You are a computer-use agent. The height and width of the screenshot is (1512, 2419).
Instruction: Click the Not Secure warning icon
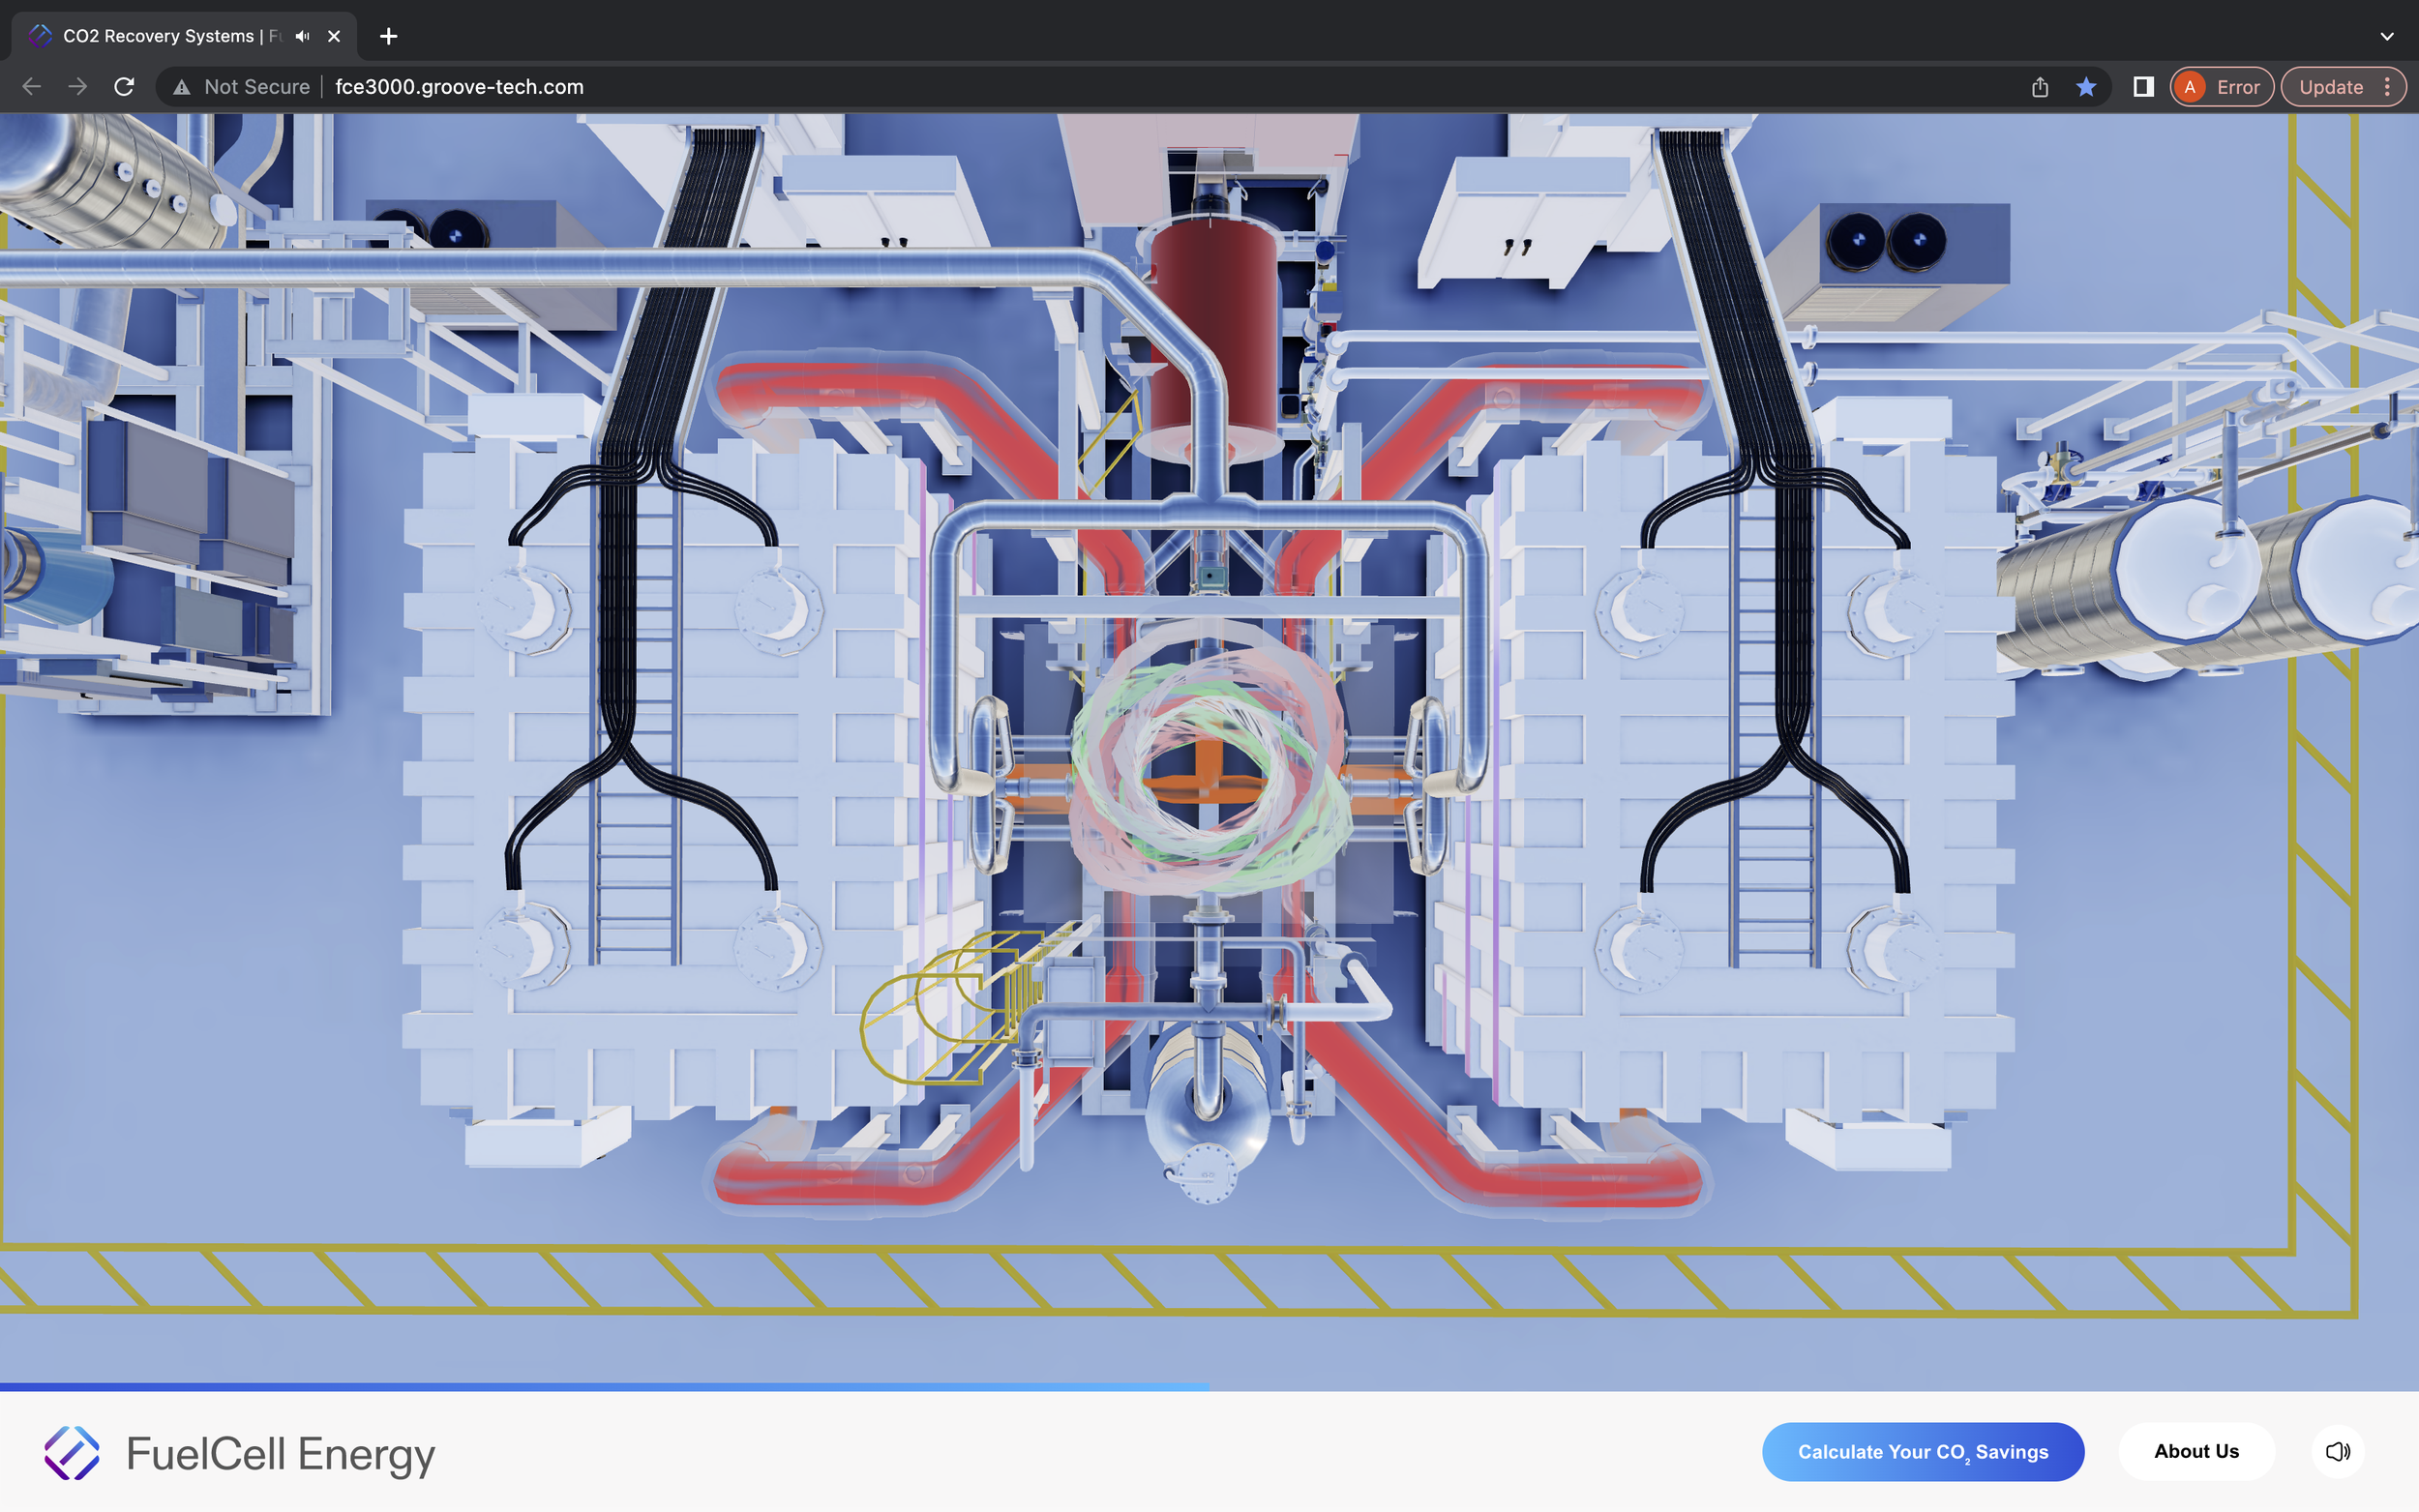click(x=181, y=88)
